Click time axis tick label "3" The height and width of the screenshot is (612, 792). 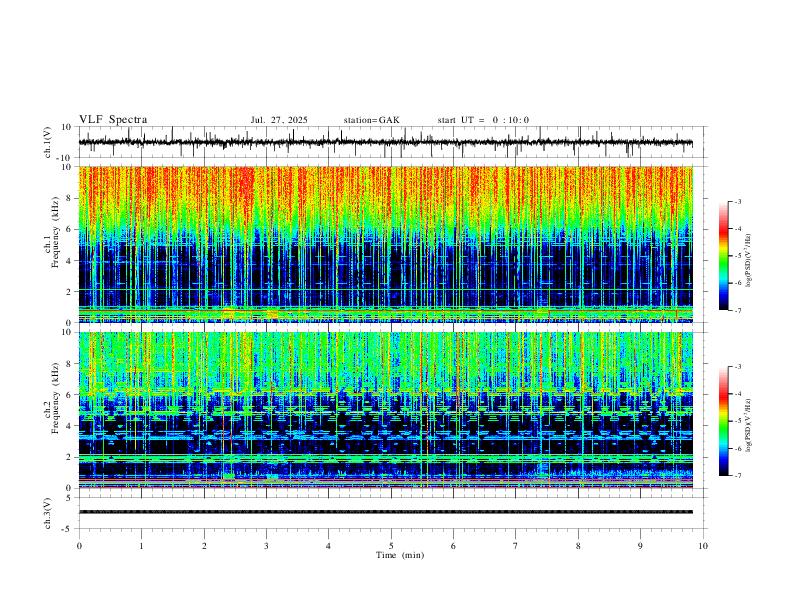tap(266, 546)
